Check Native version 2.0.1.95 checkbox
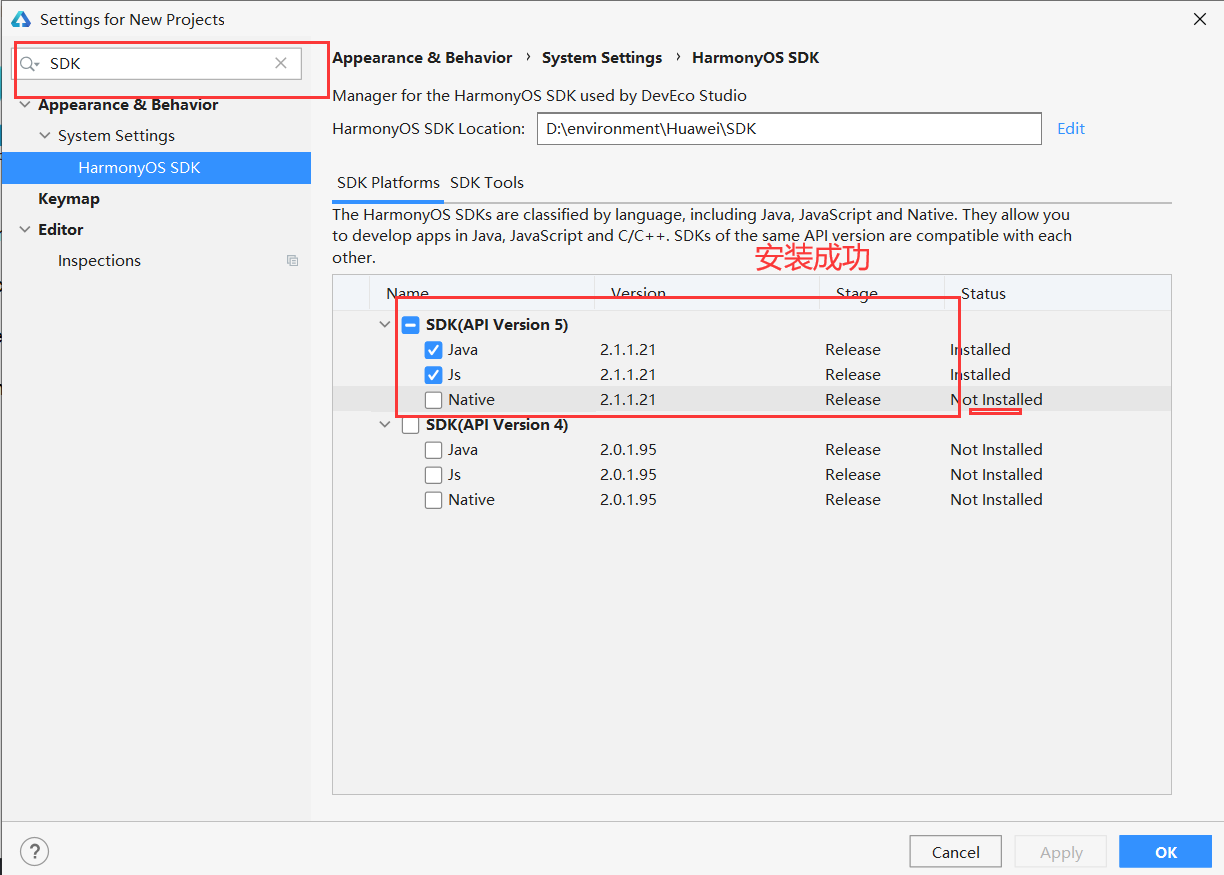 pos(433,500)
